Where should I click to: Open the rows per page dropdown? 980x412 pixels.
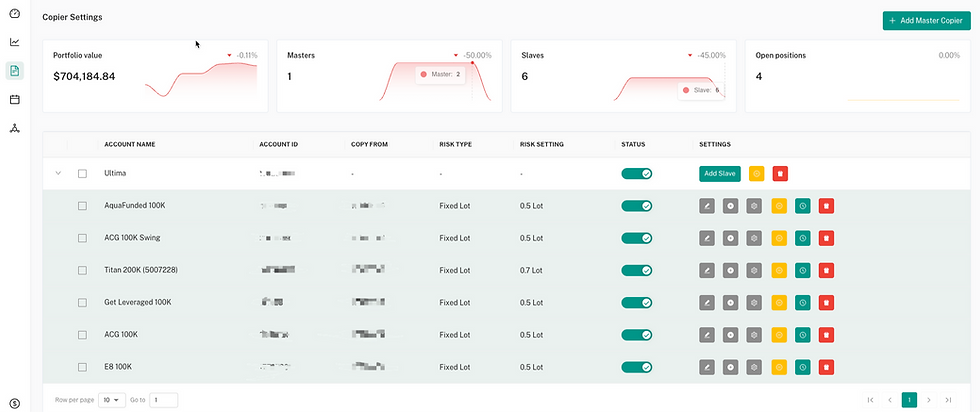pyautogui.click(x=112, y=400)
